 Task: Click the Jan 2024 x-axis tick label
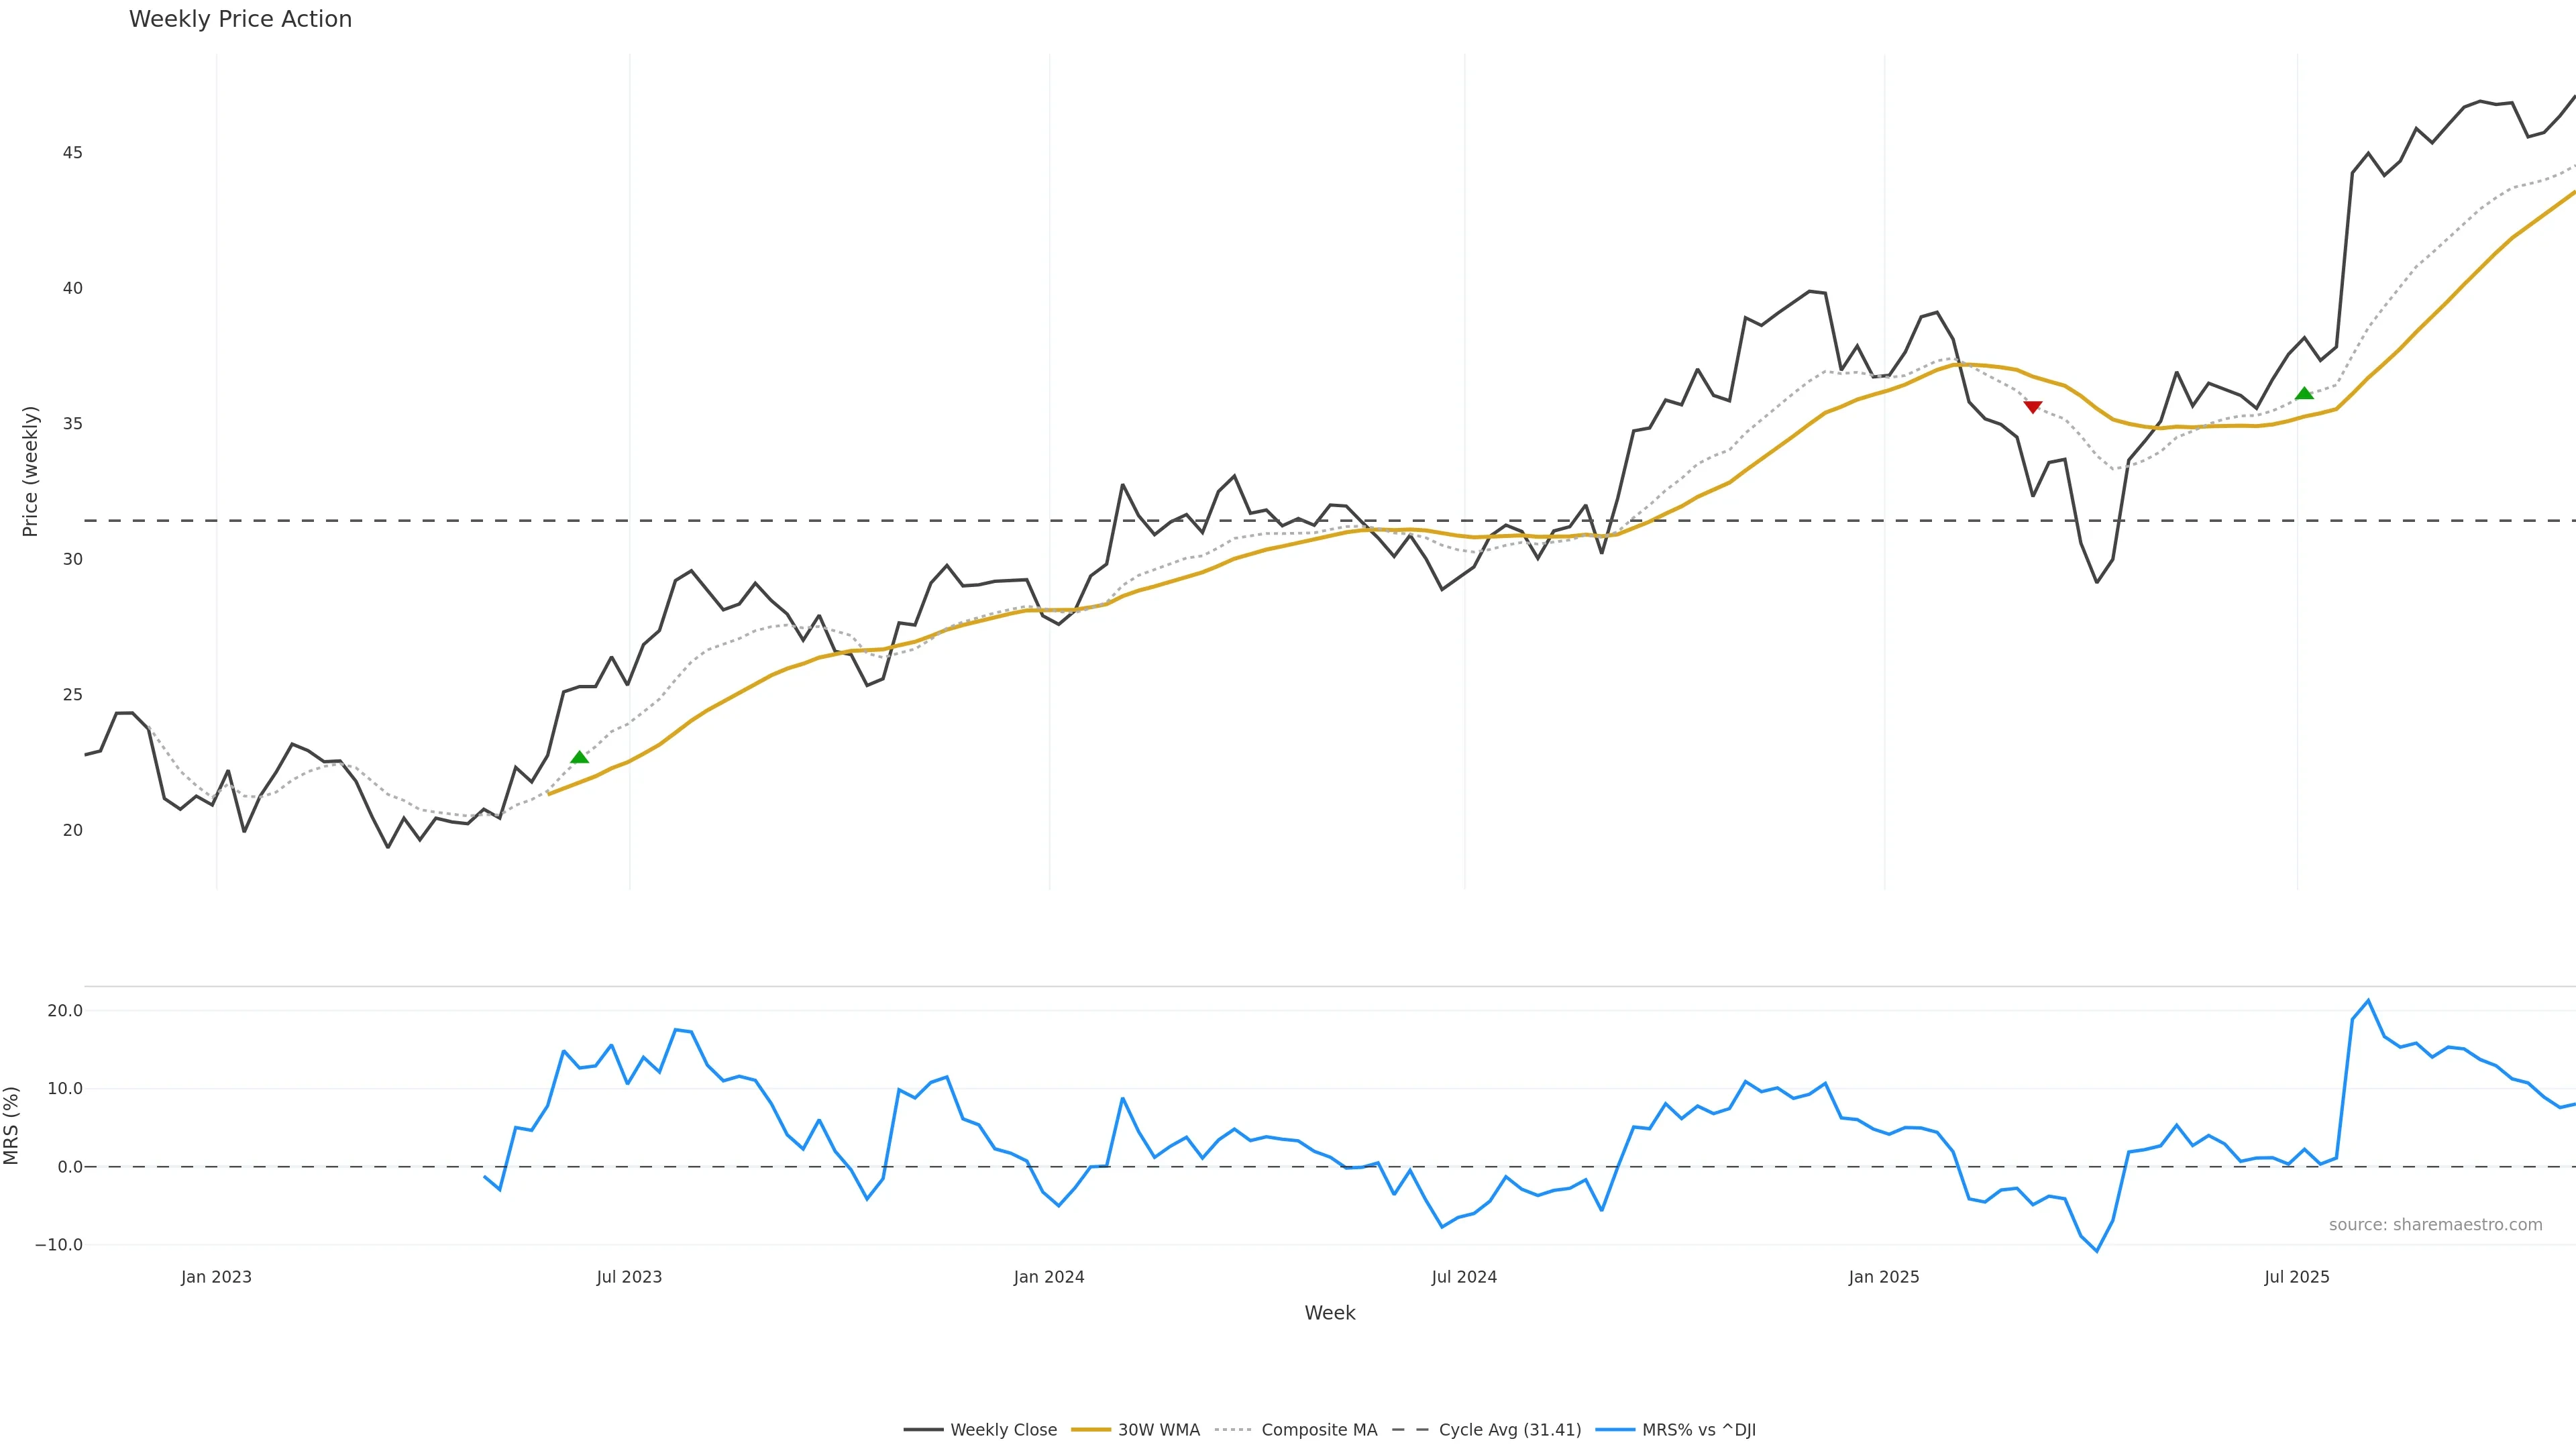tap(1049, 1277)
